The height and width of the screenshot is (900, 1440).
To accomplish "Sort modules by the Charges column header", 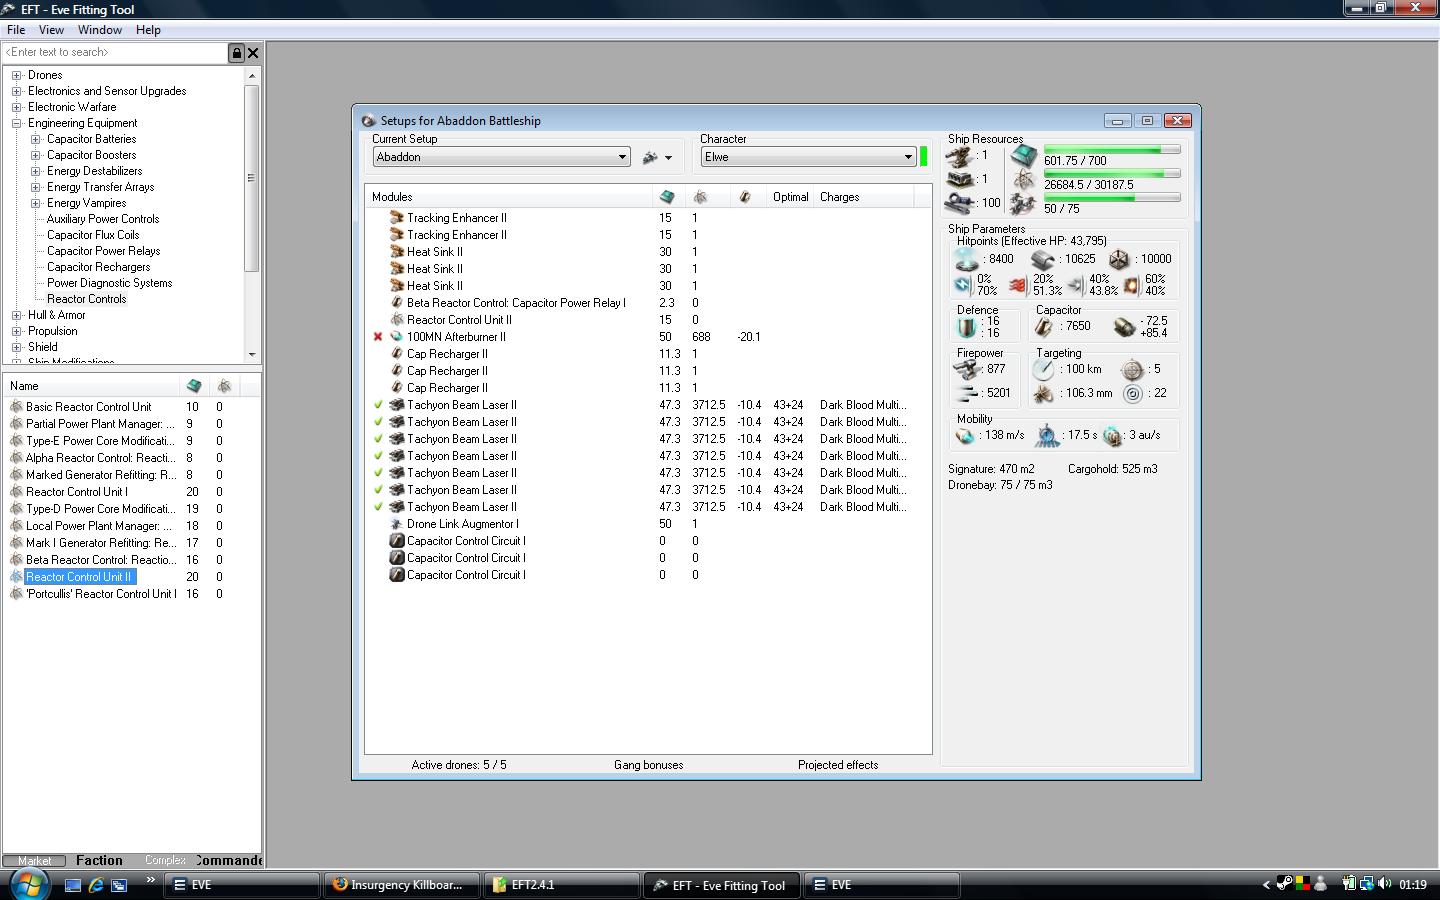I will pyautogui.click(x=865, y=197).
